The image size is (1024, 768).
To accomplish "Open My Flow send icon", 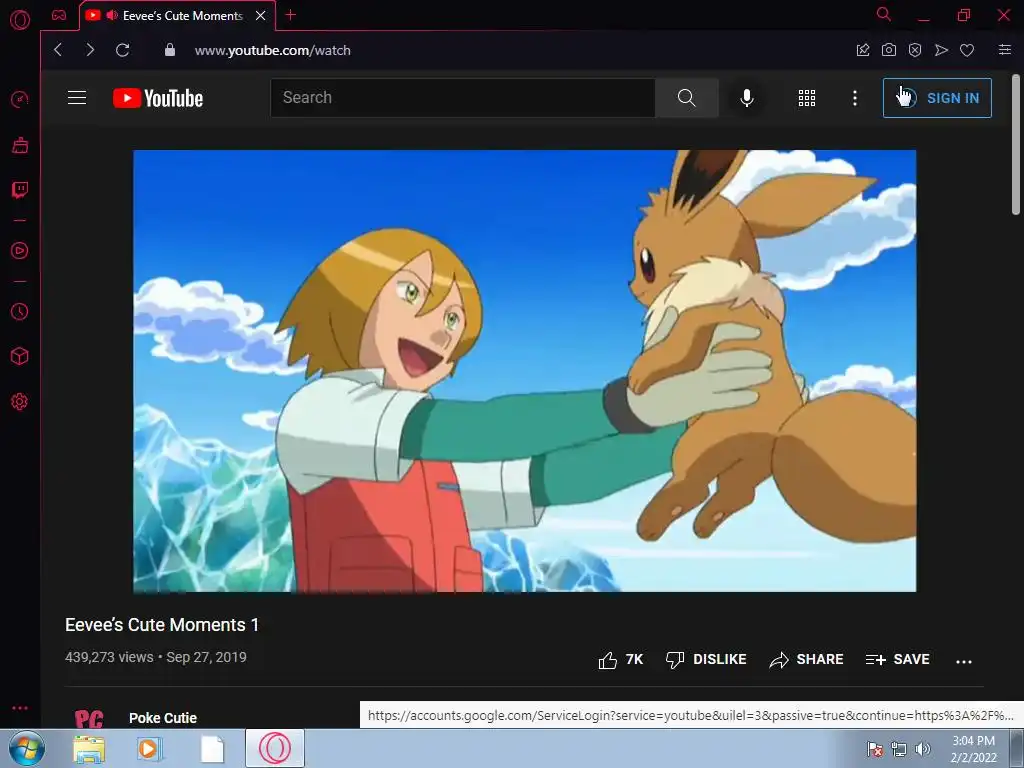I will click(941, 50).
